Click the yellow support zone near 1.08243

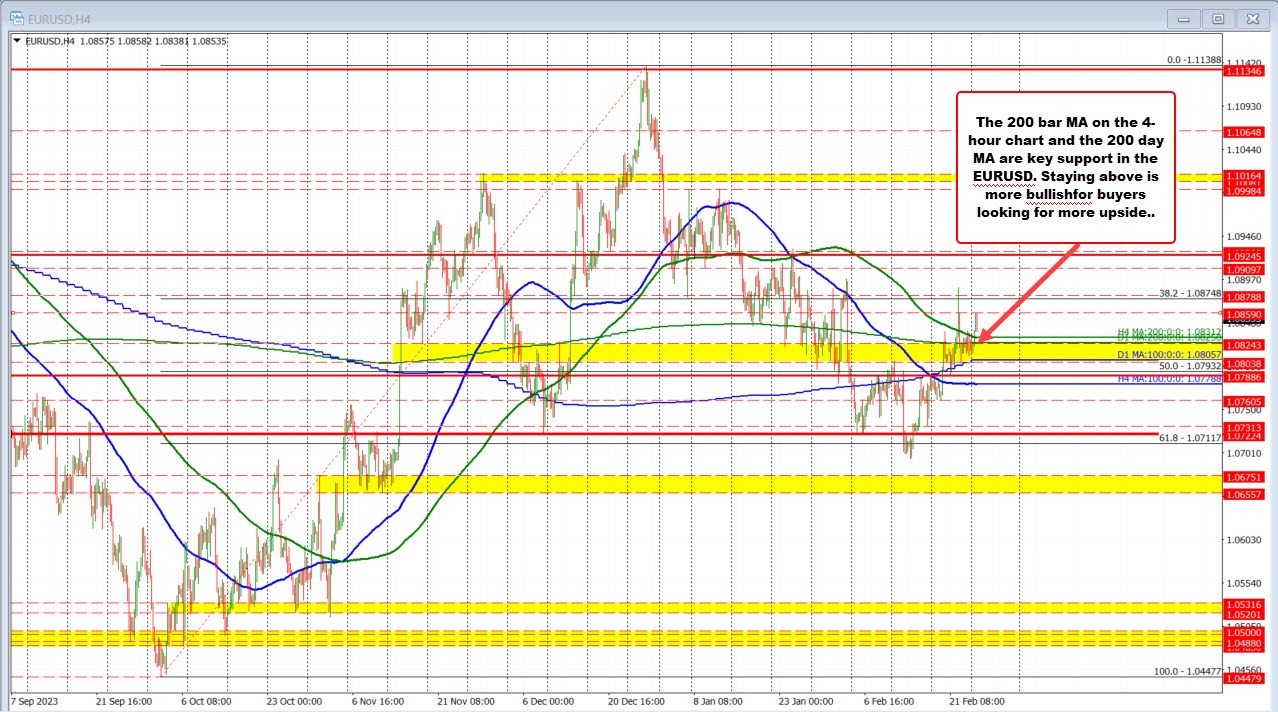(x=700, y=352)
